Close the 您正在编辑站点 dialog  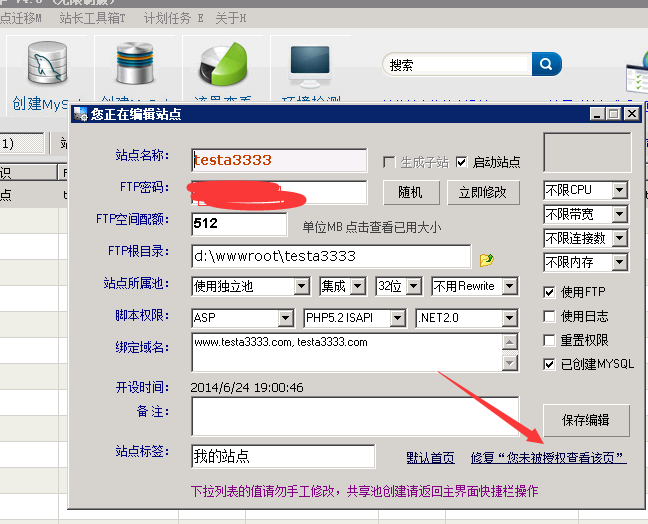click(x=631, y=115)
